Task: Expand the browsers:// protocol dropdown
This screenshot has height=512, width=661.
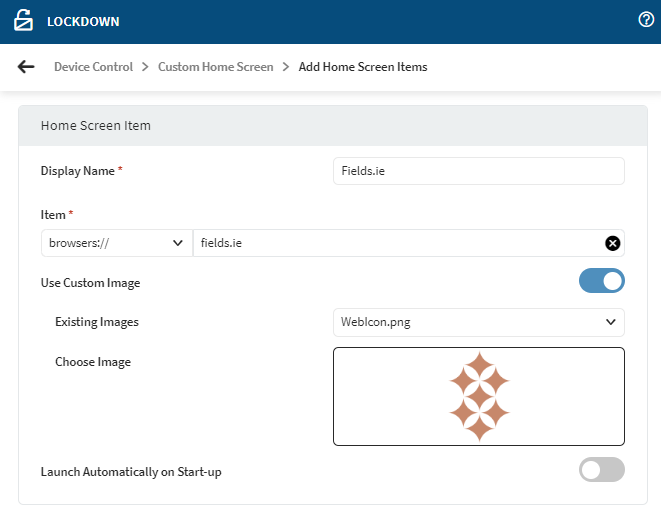Action: (x=115, y=243)
